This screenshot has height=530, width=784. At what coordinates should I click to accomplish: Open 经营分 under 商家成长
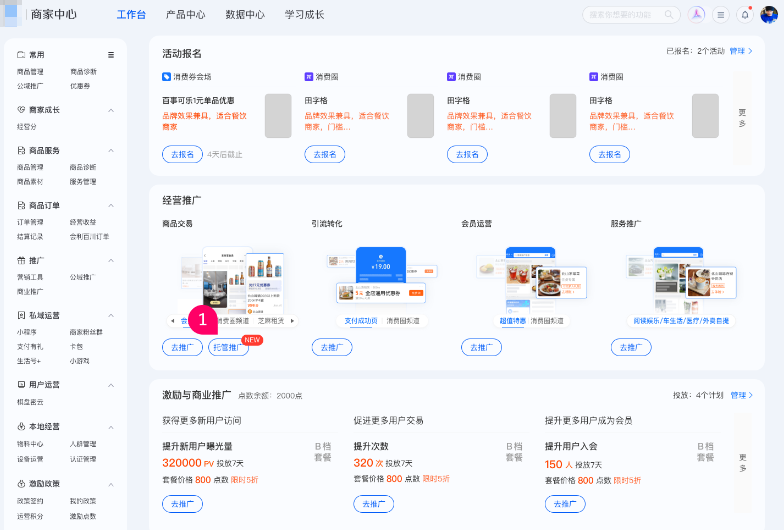(26, 127)
